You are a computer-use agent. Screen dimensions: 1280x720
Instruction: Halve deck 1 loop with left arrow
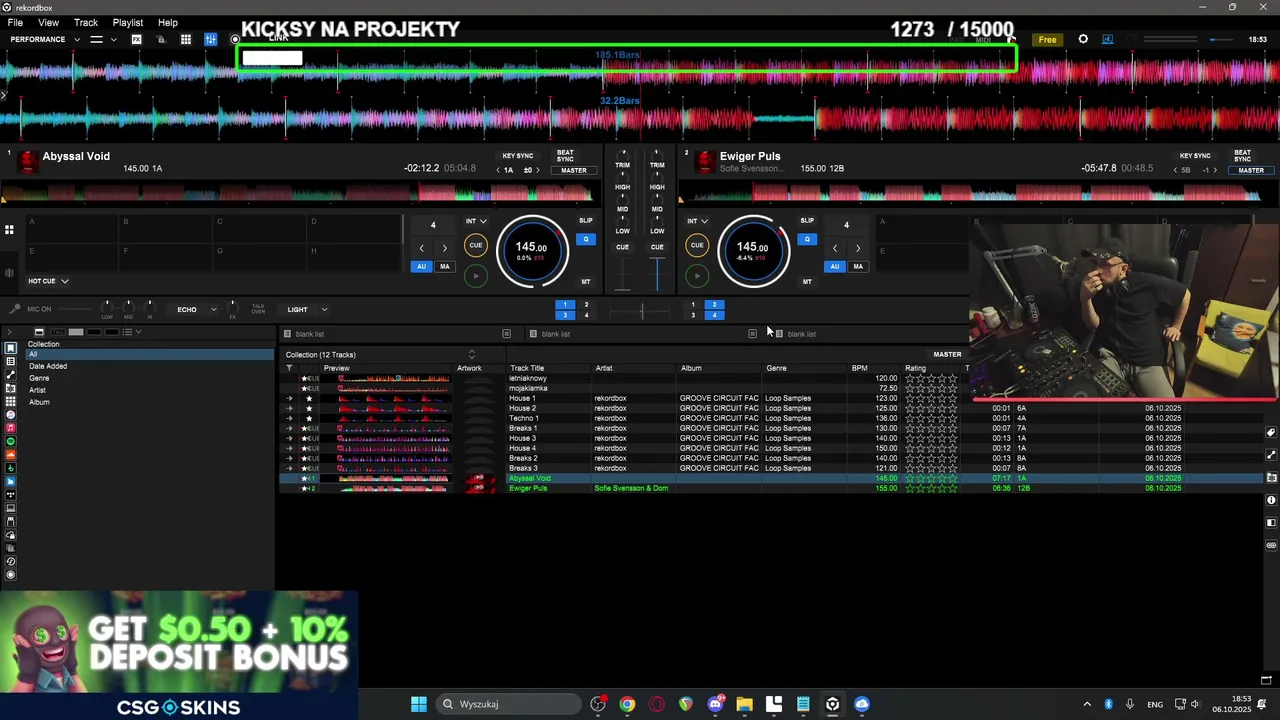421,248
